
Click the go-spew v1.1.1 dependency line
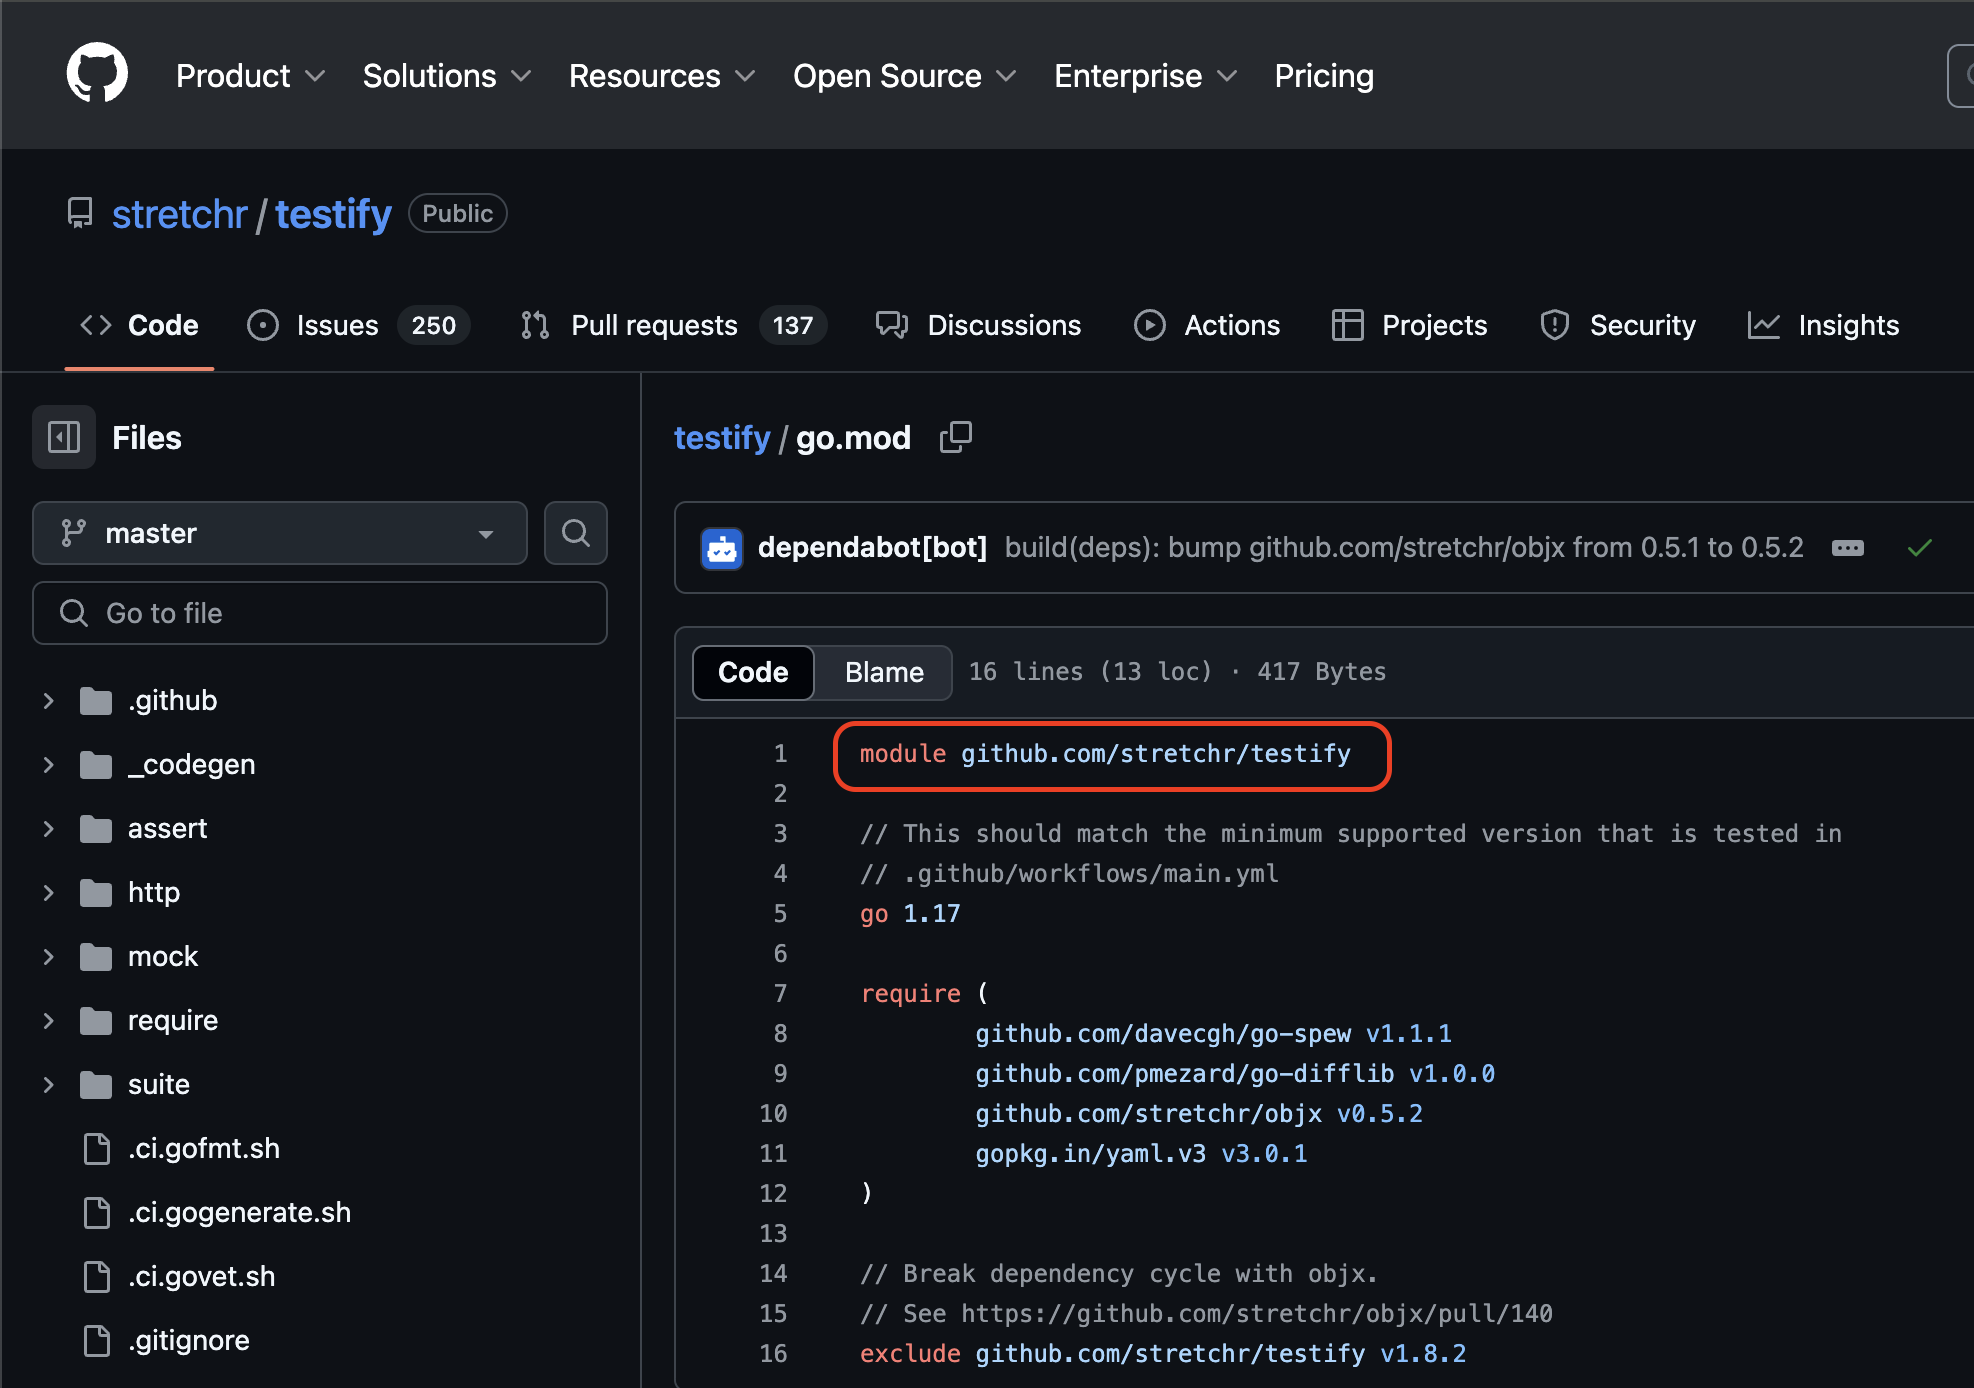pos(1213,1033)
